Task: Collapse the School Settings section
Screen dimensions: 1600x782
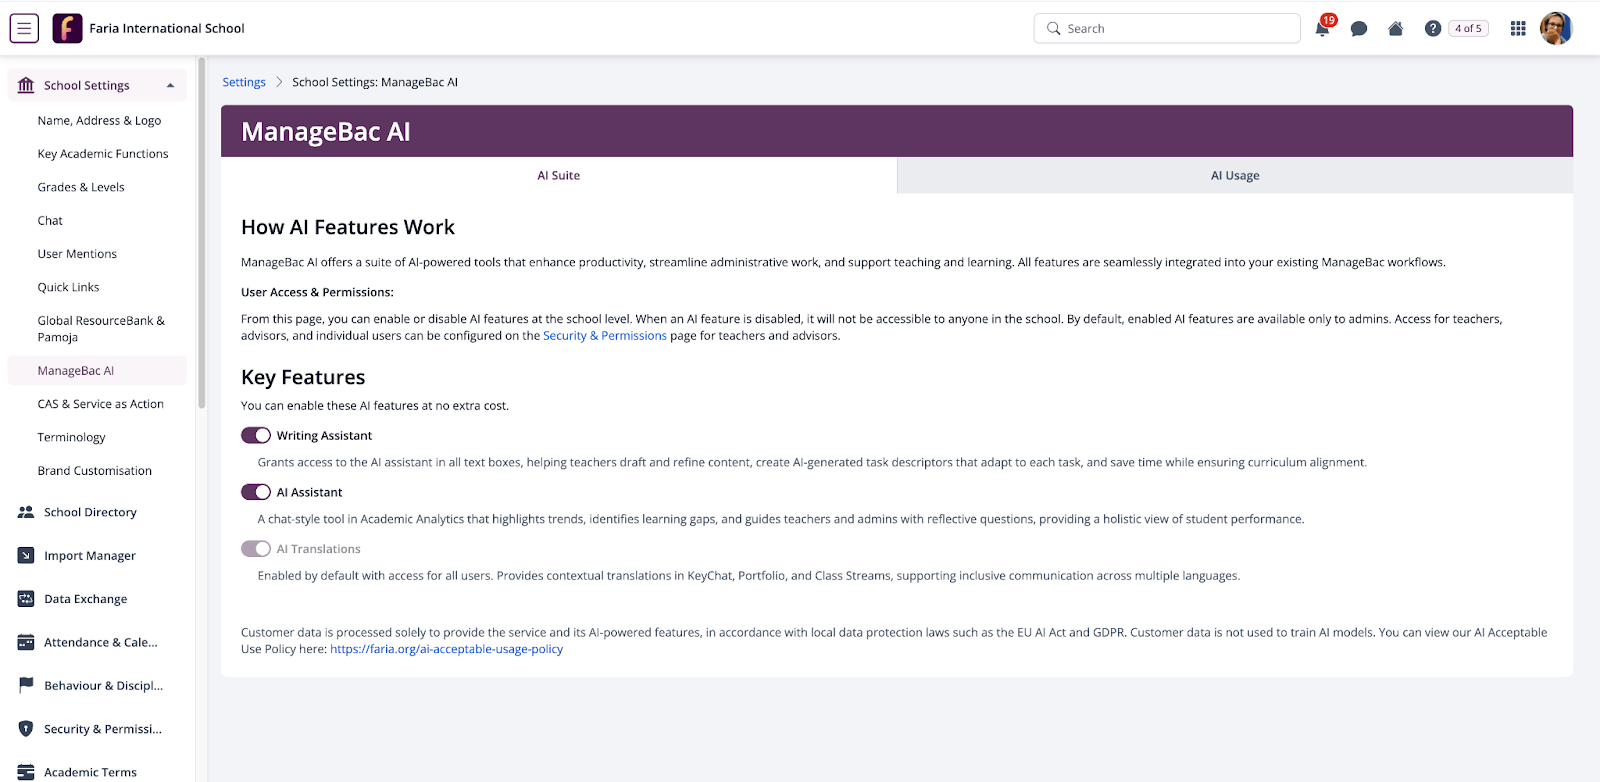Action: [x=169, y=85]
